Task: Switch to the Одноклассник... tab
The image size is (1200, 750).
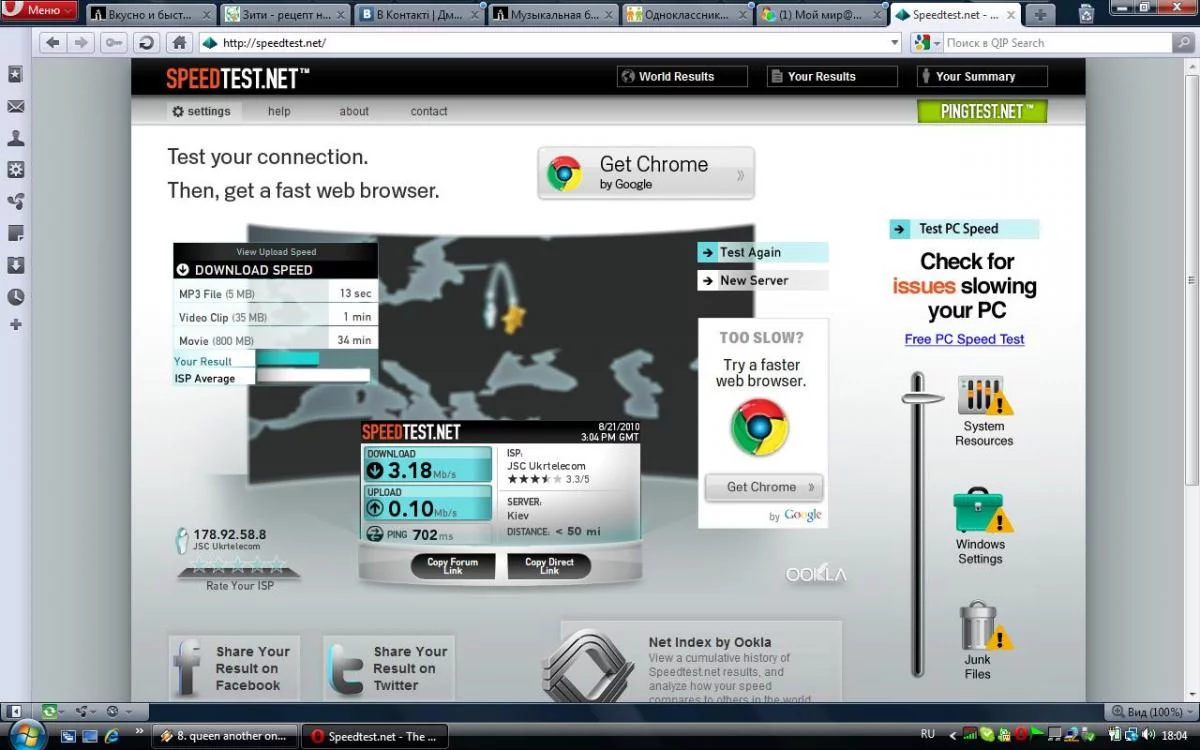Action: tap(687, 15)
